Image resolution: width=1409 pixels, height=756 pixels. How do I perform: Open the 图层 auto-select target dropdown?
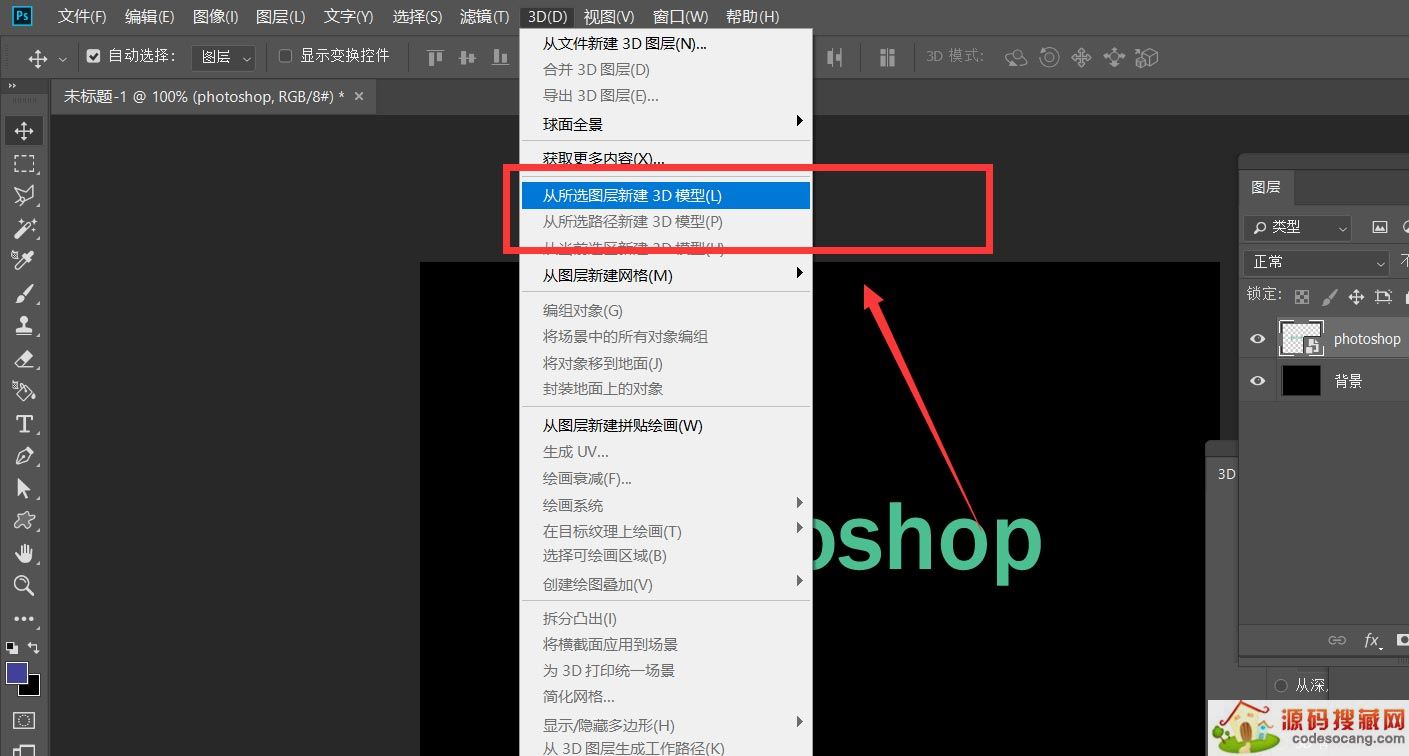[224, 57]
